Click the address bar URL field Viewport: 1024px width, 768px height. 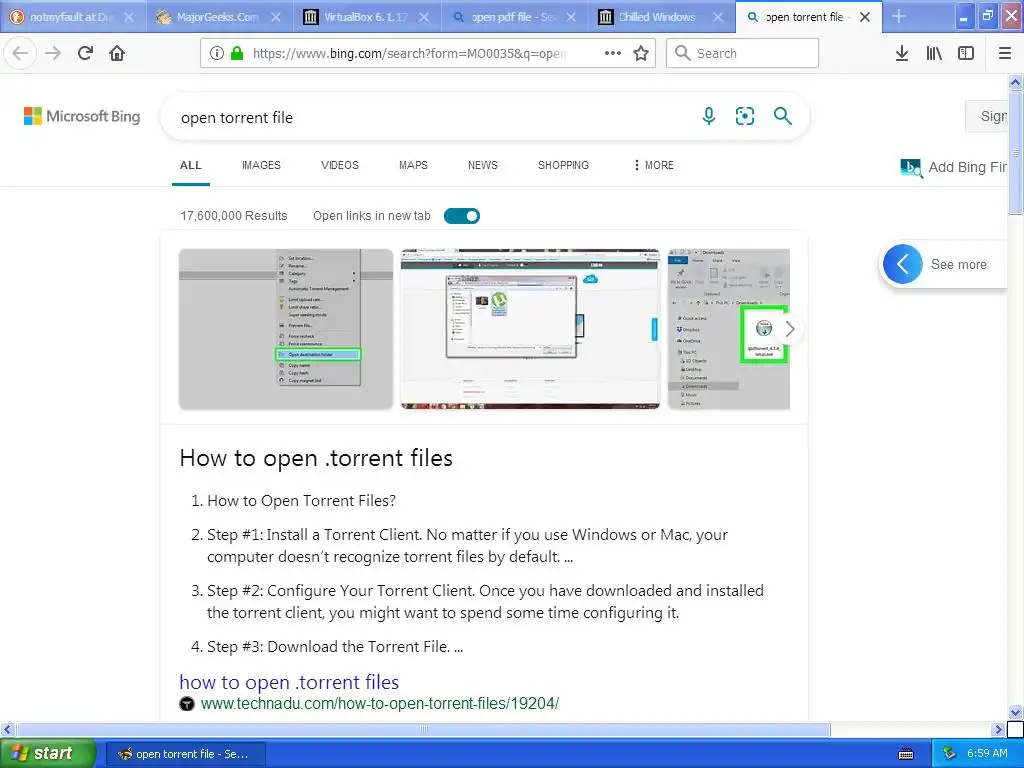point(408,54)
